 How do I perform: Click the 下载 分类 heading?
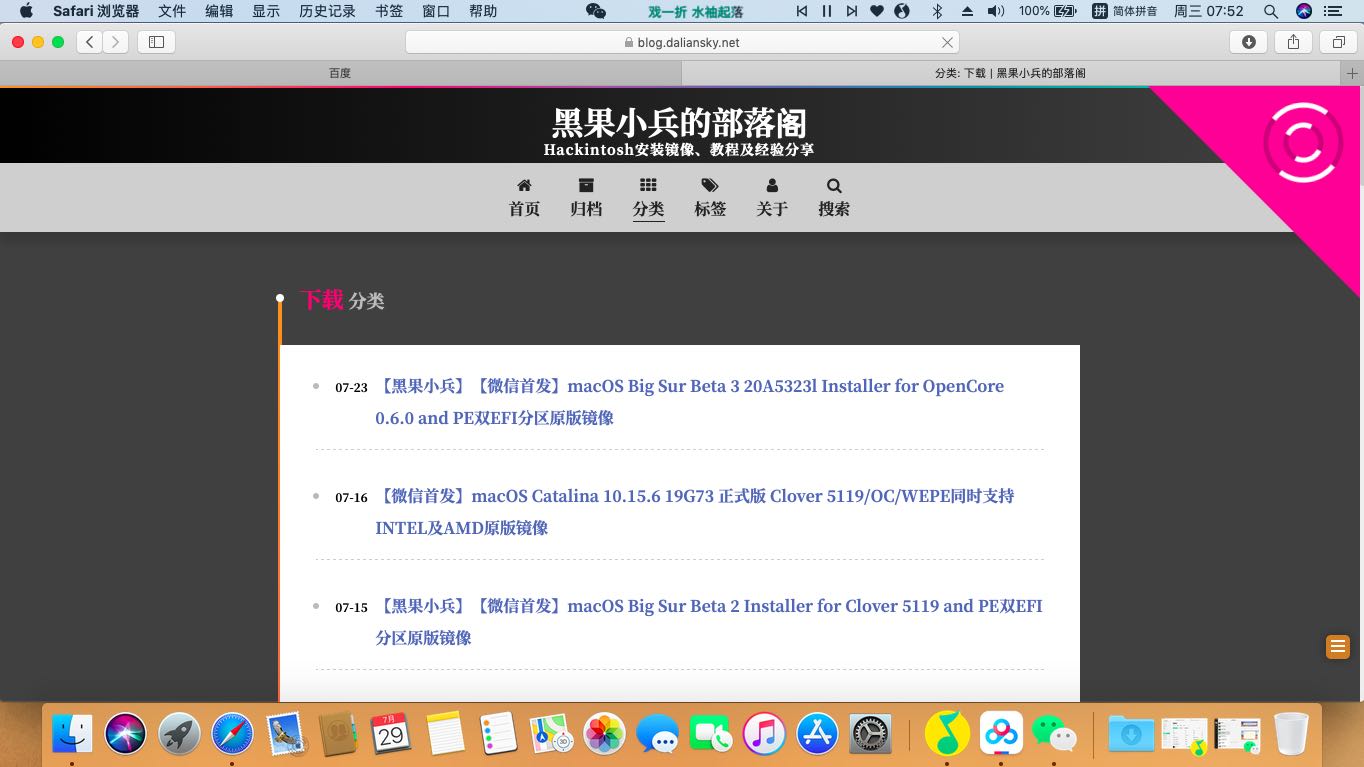(342, 300)
